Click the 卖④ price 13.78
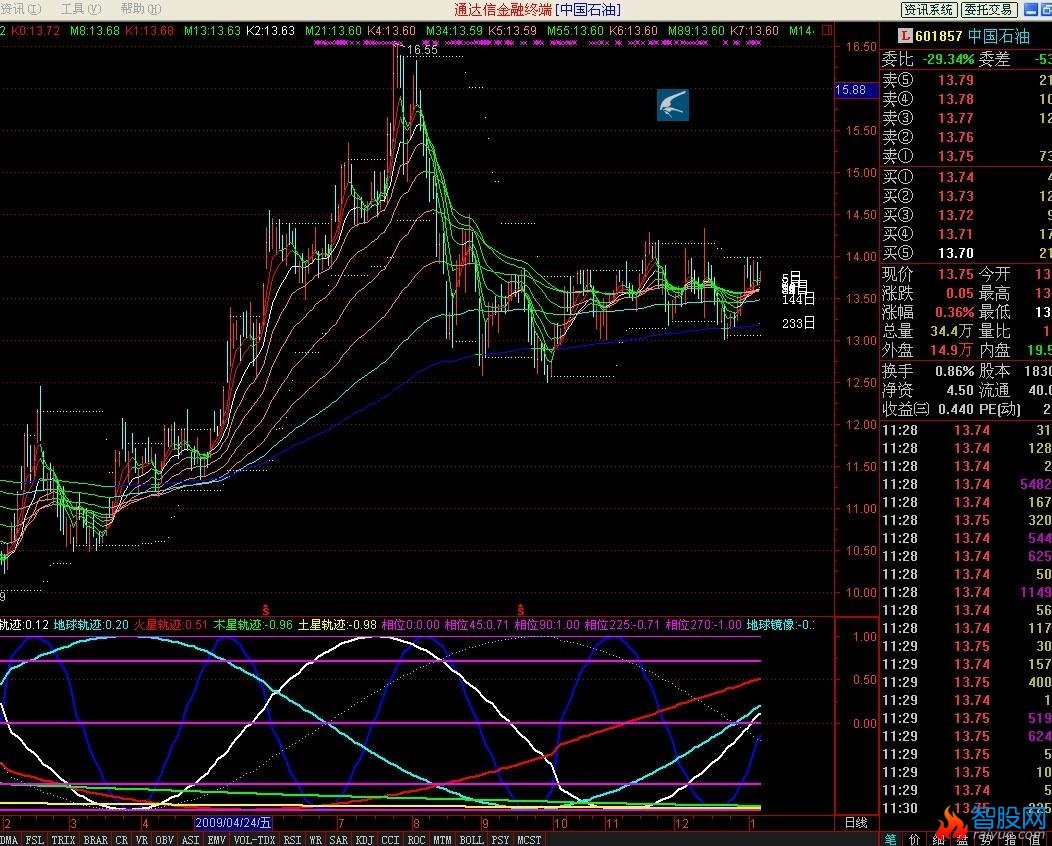1052x846 pixels. 955,99
